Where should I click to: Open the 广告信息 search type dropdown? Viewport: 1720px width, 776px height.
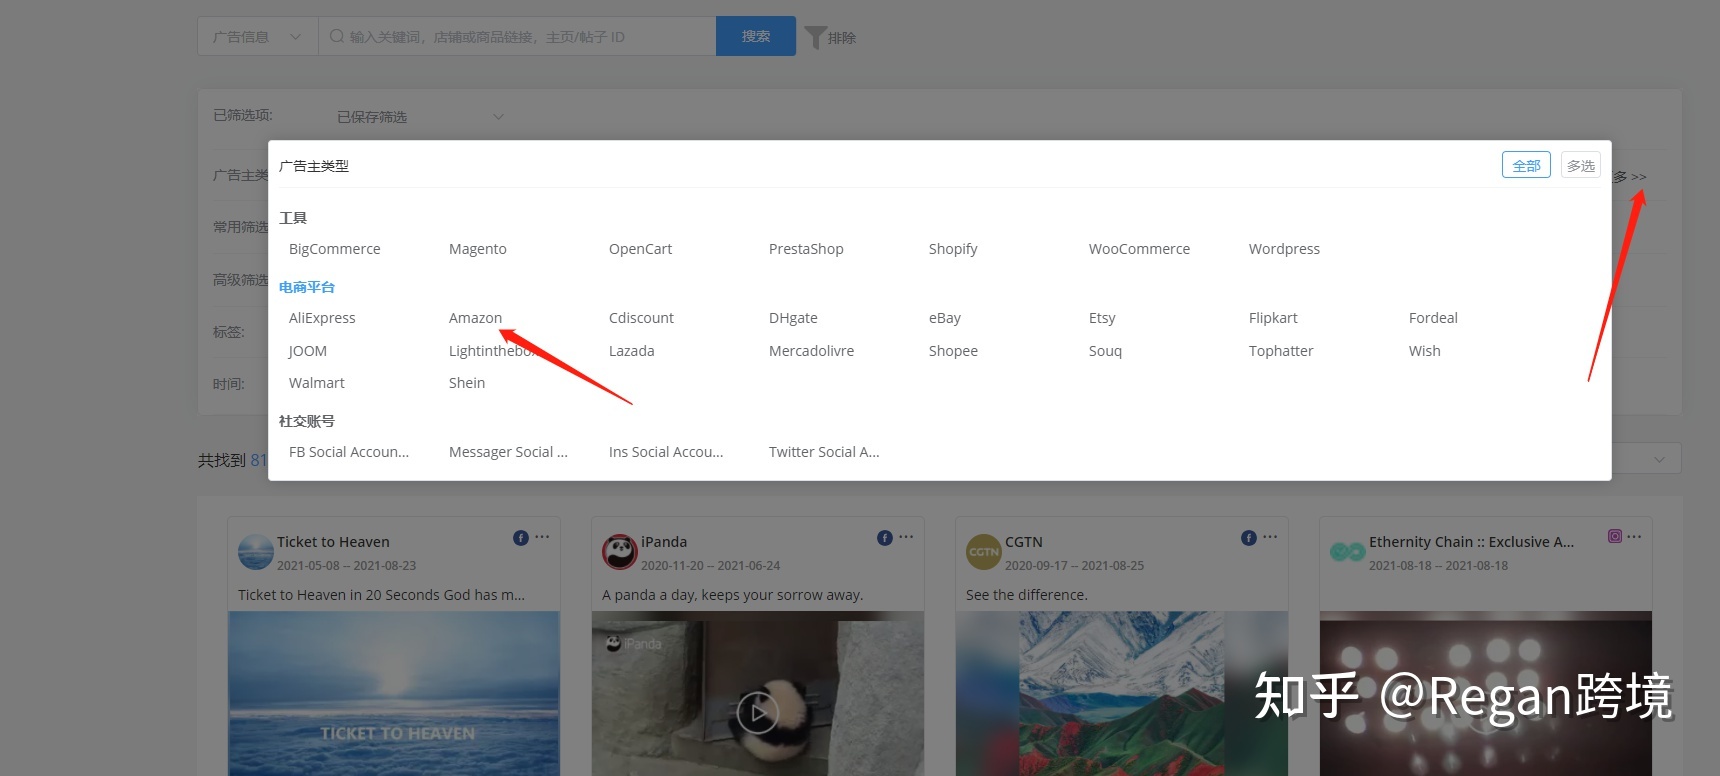pos(257,37)
